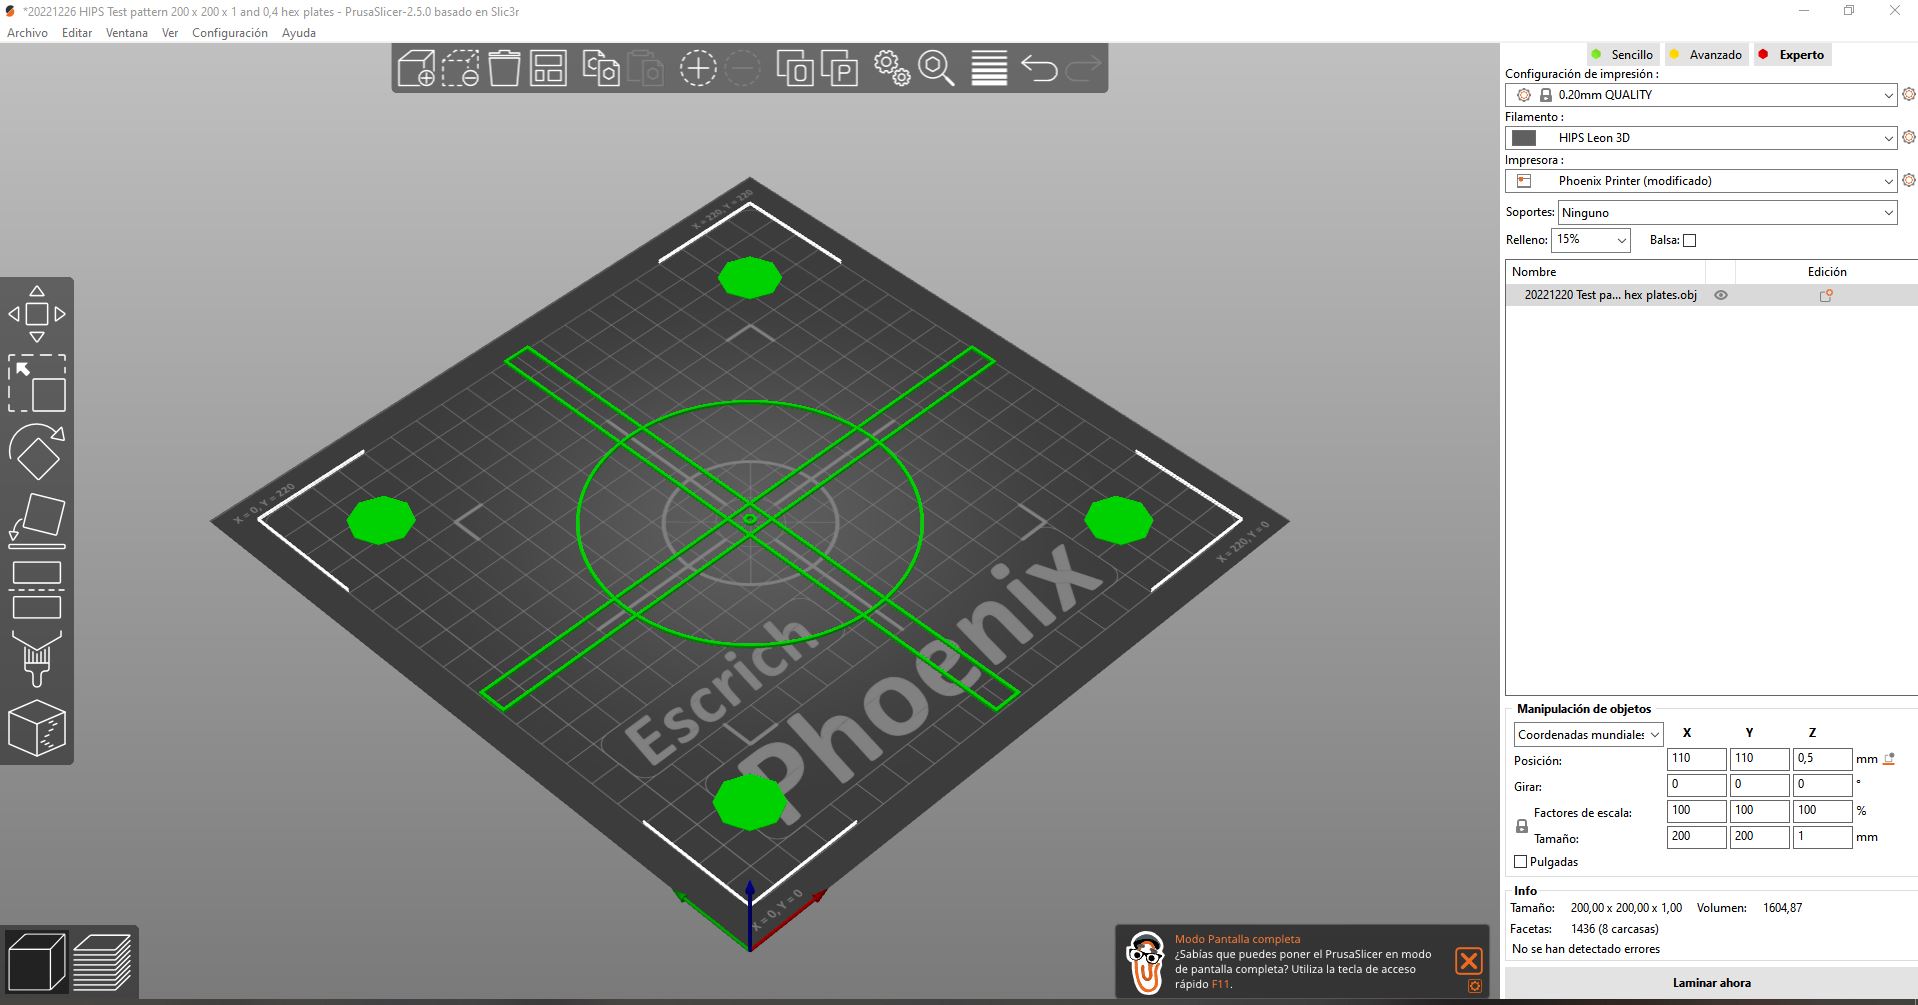Hide the hex plates object with the eye toggle

pyautogui.click(x=1721, y=295)
